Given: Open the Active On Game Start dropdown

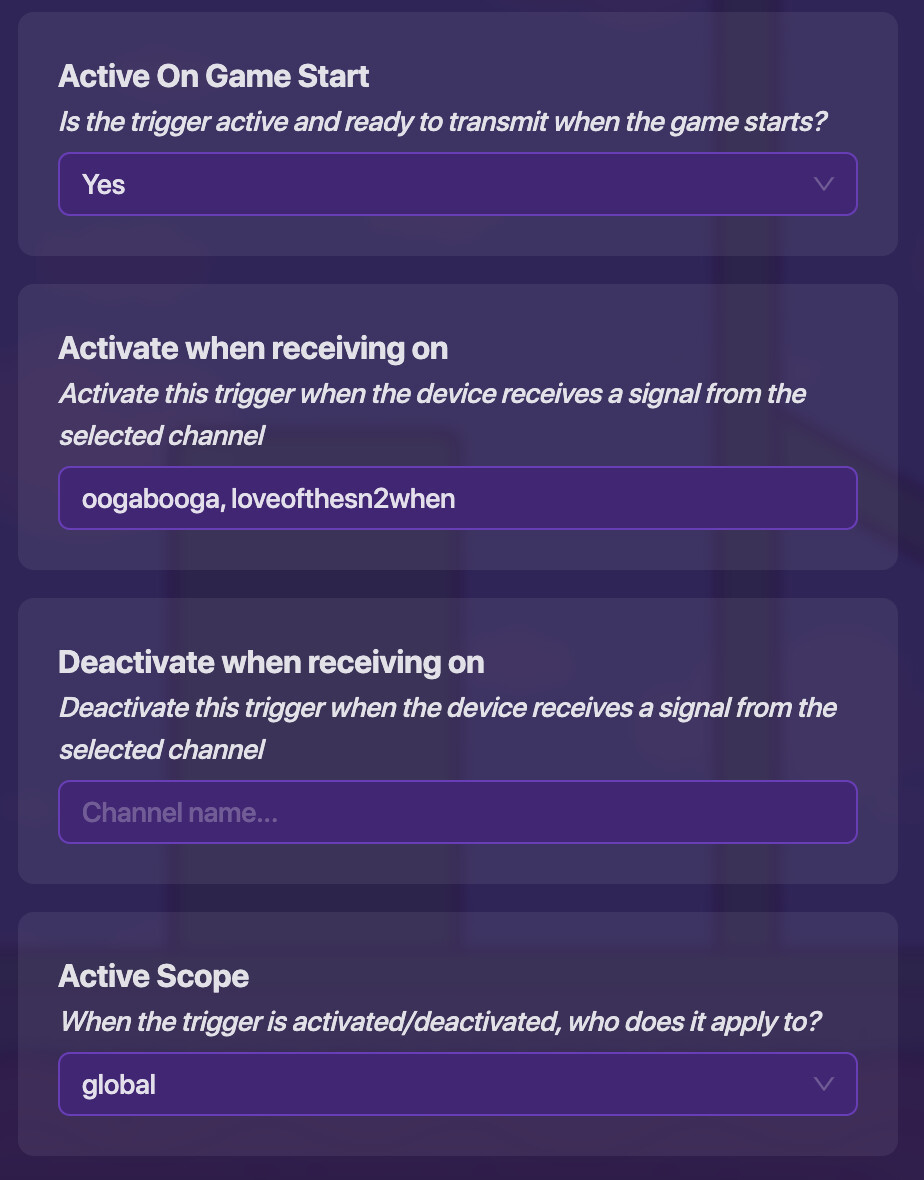Looking at the screenshot, I should click(457, 184).
